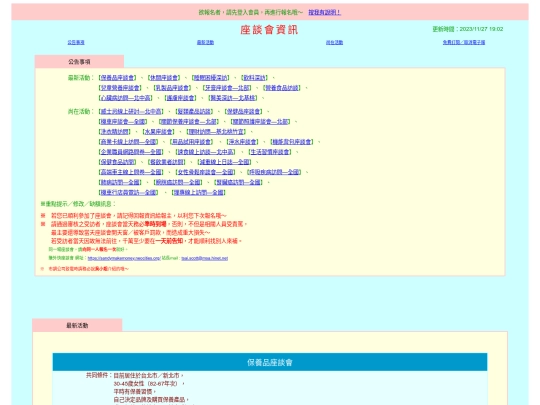540x405 pixels.
Task: Open the 洗衣精訪問 link
Action: click(115, 132)
